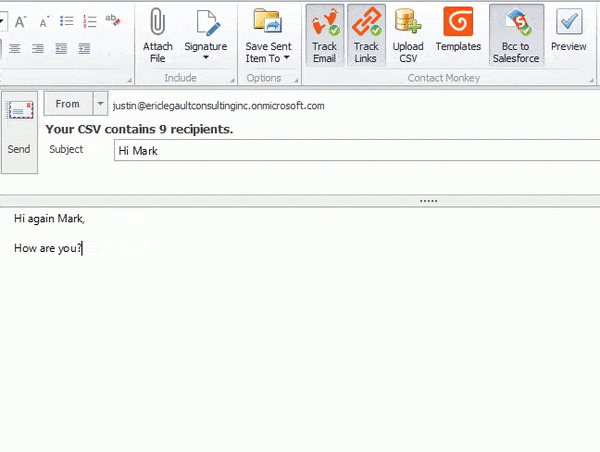Click the message body text 'How are you?'
The height and width of the screenshot is (452, 600).
coord(48,248)
